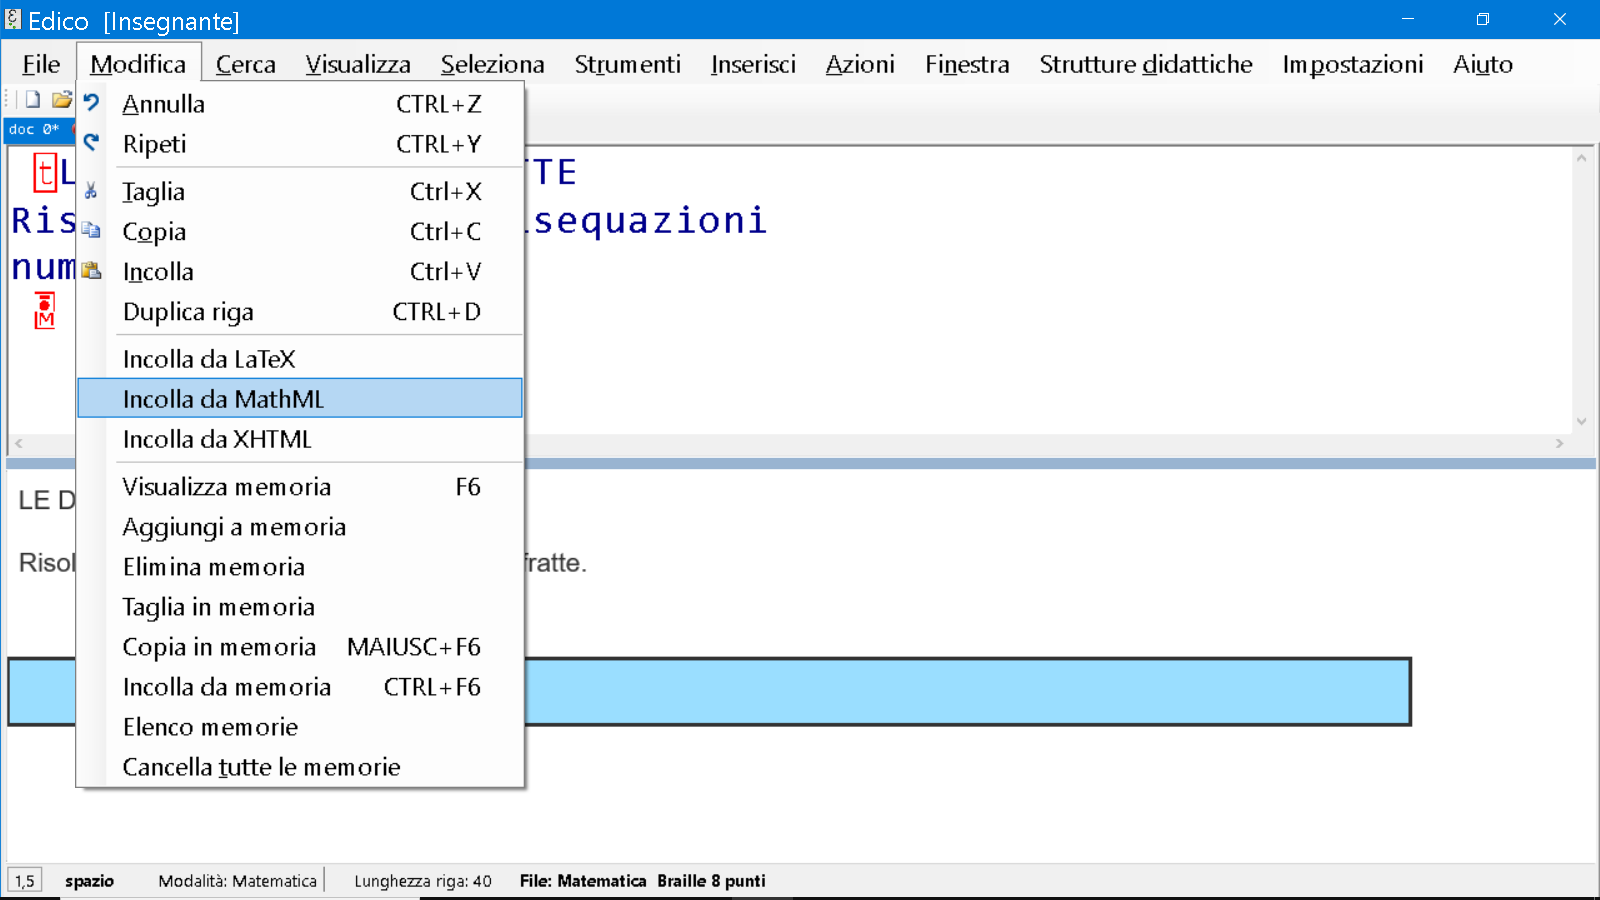Click the Incolla clipboard icon
Screen dimensions: 1600x900
point(91,271)
